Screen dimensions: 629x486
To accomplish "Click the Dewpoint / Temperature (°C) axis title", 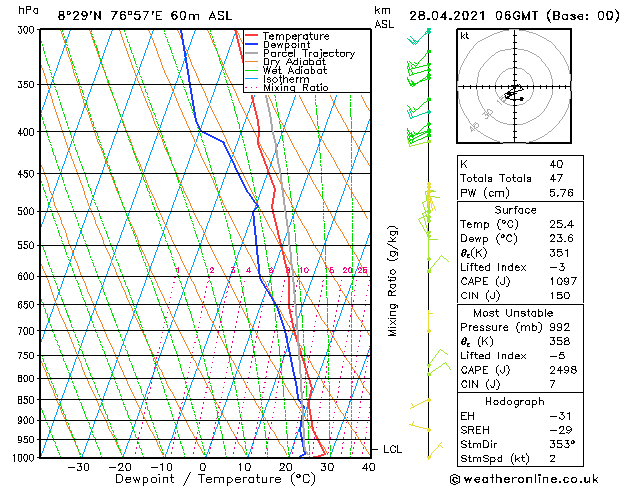I will pyautogui.click(x=215, y=479).
